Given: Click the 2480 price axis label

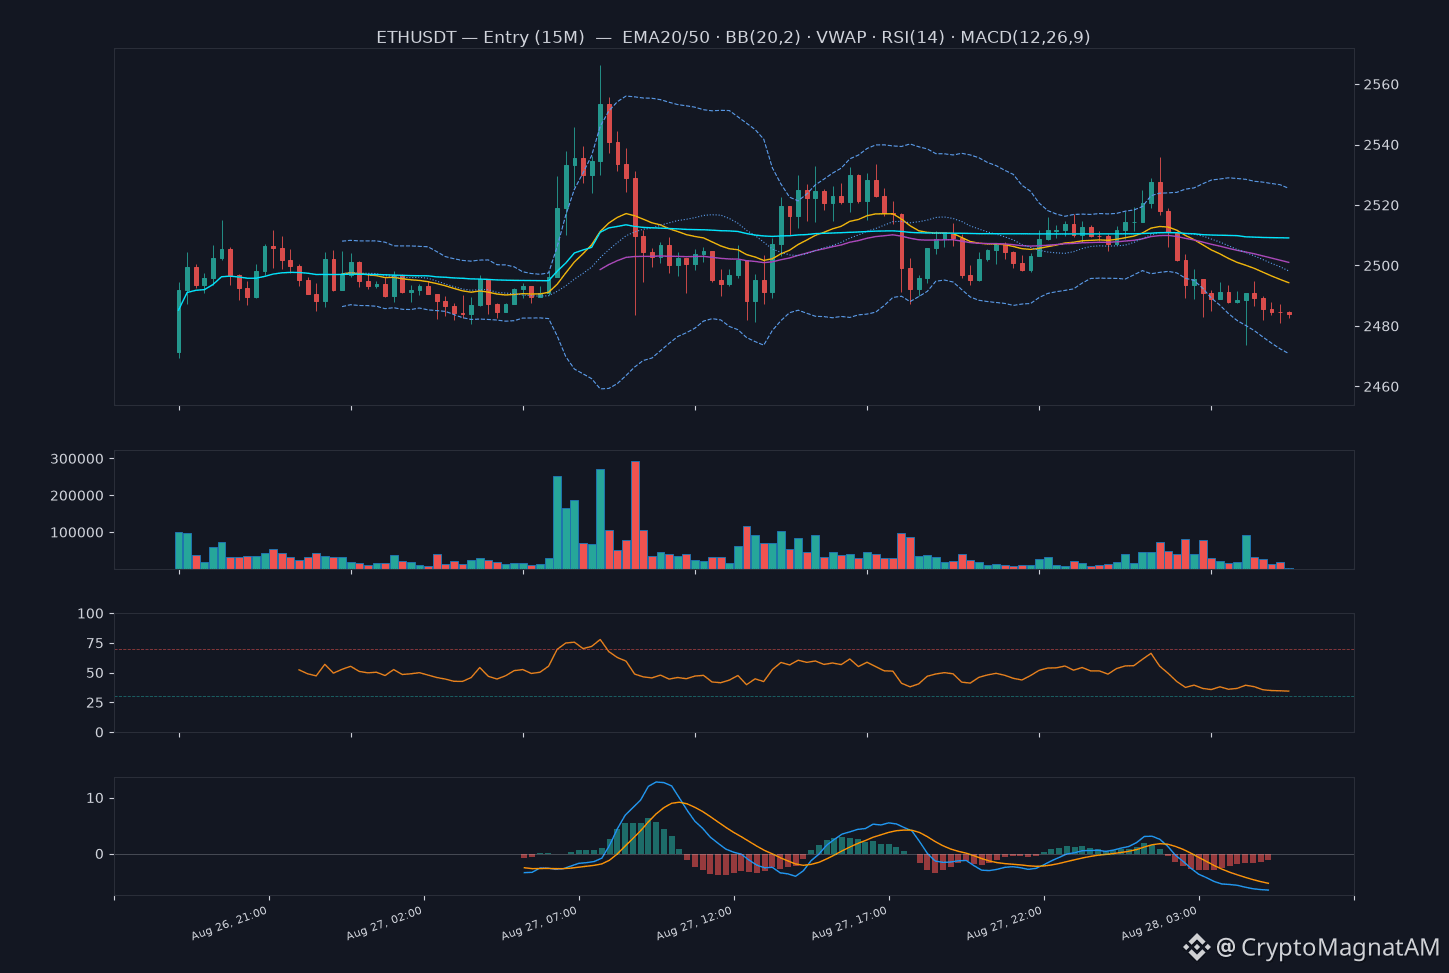Looking at the screenshot, I should coord(1381,327).
